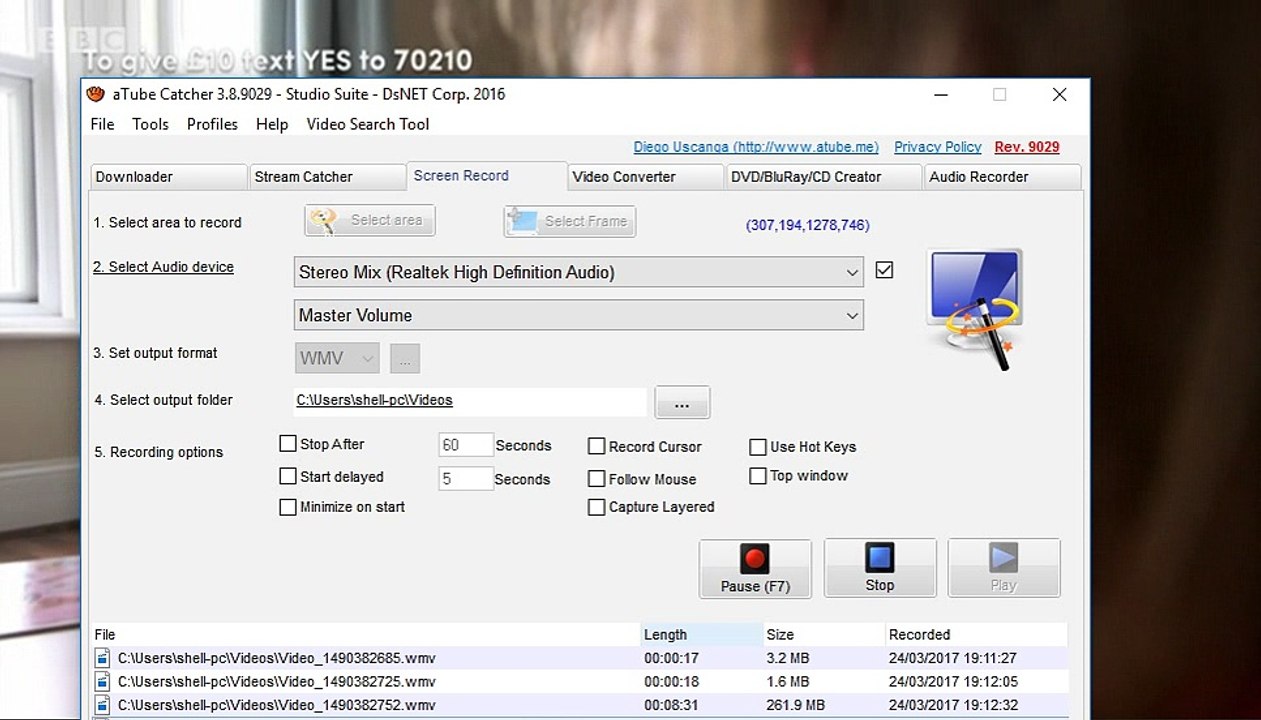Viewport: 1261px width, 720px height.
Task: Click the browse button for output folder
Action: pos(682,402)
